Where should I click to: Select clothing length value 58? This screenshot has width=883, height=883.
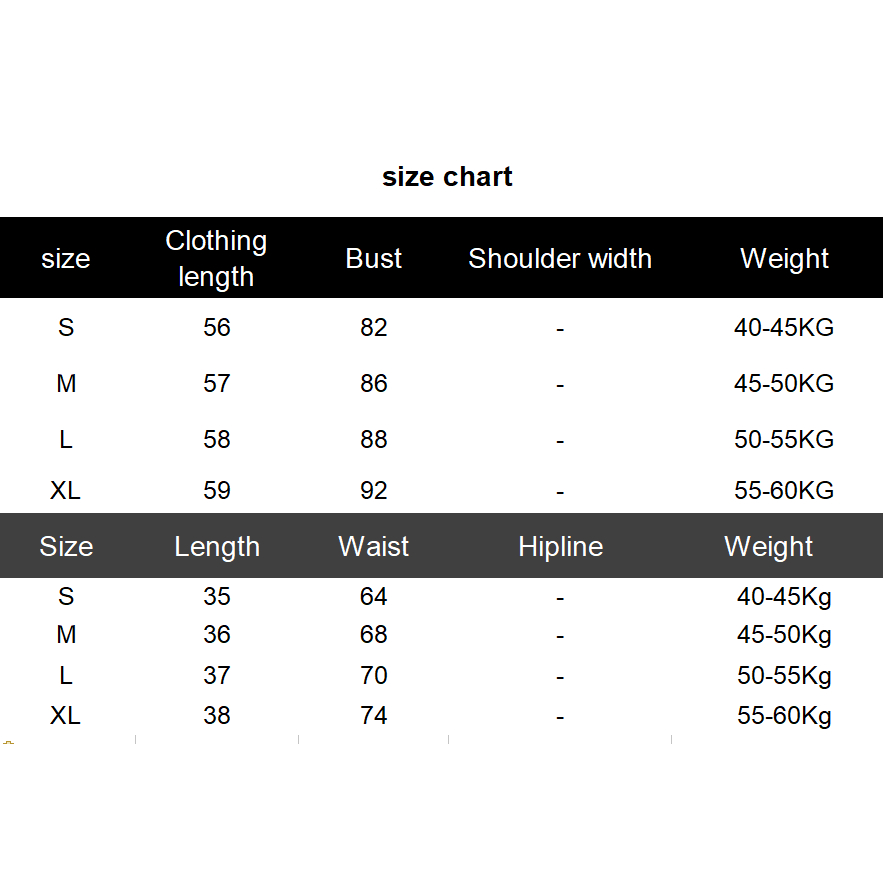[x=217, y=439]
